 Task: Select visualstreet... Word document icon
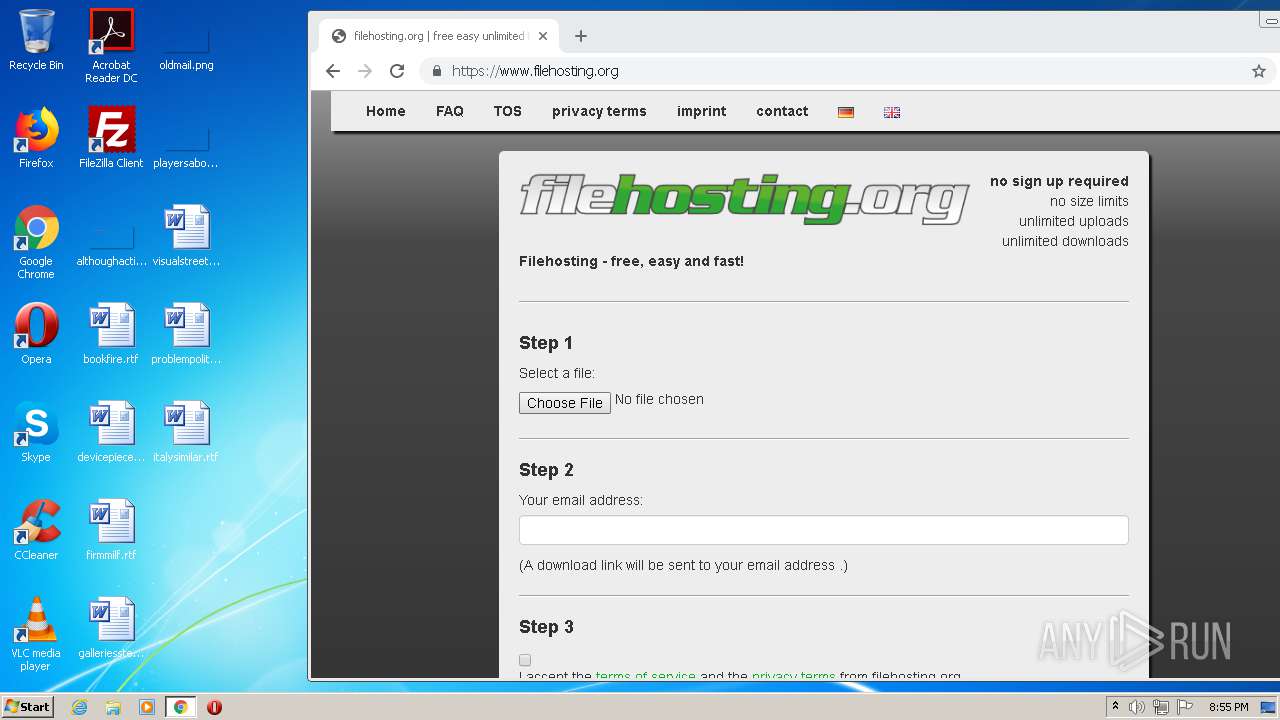pyautogui.click(x=186, y=236)
